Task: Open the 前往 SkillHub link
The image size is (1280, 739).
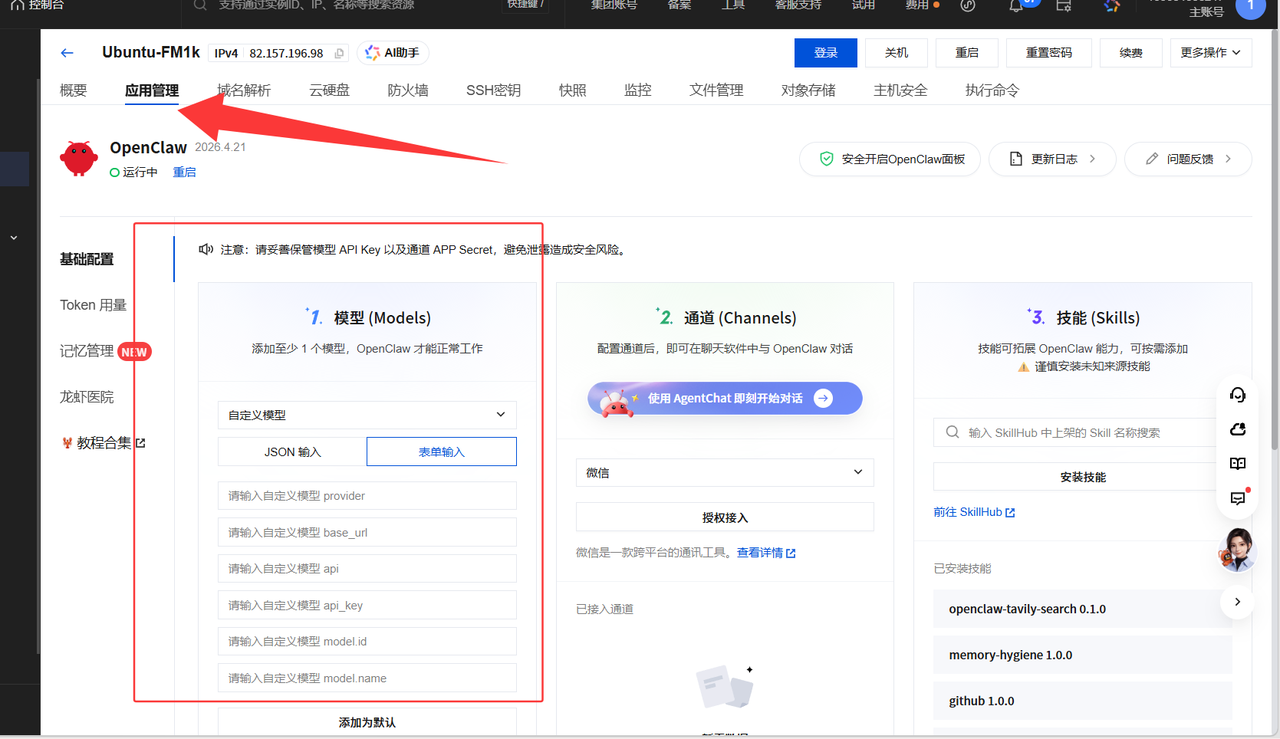Action: [x=974, y=512]
